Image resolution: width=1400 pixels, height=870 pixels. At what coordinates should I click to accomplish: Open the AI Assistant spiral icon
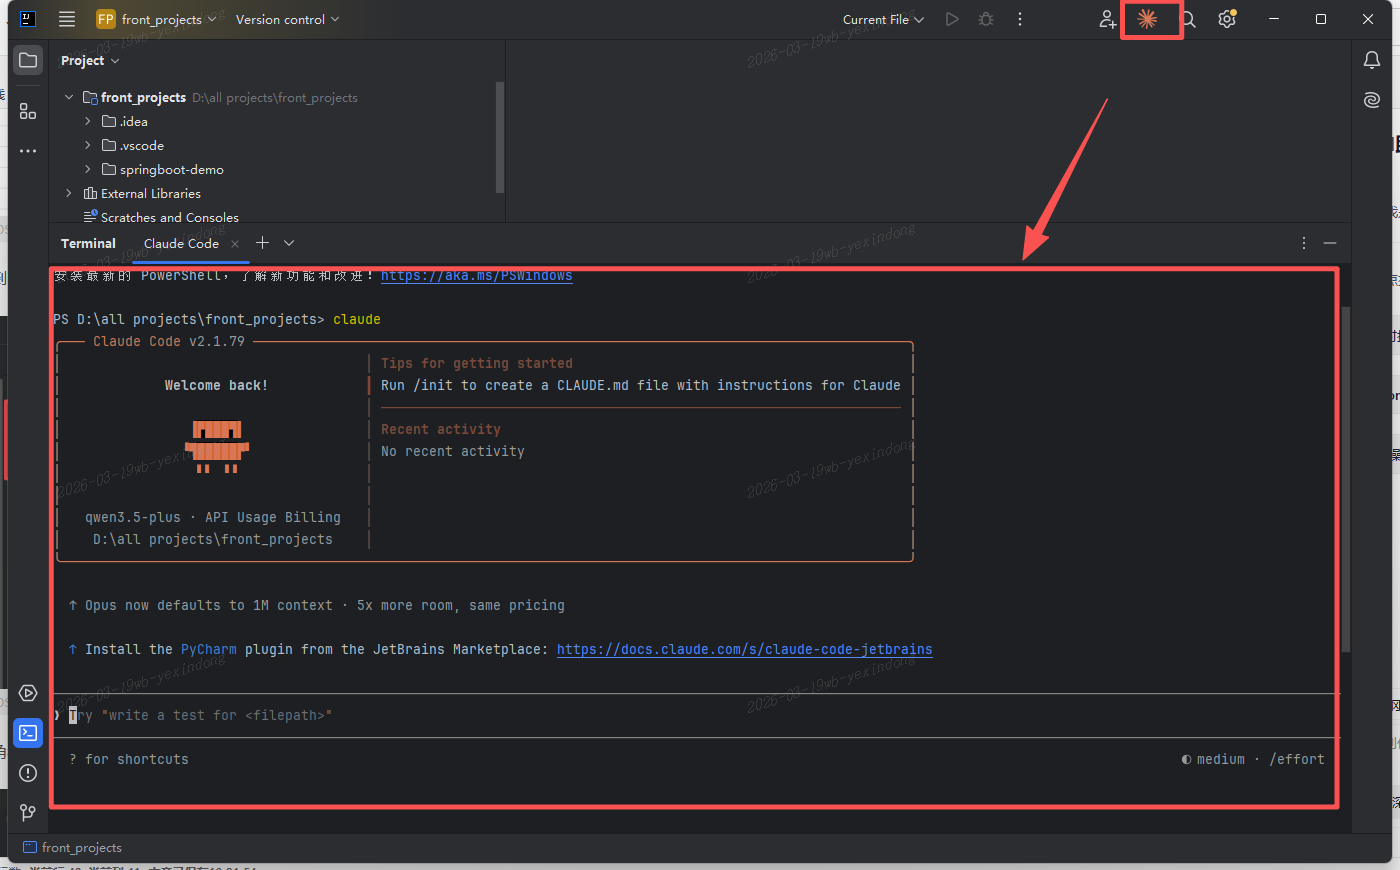coord(1372,99)
